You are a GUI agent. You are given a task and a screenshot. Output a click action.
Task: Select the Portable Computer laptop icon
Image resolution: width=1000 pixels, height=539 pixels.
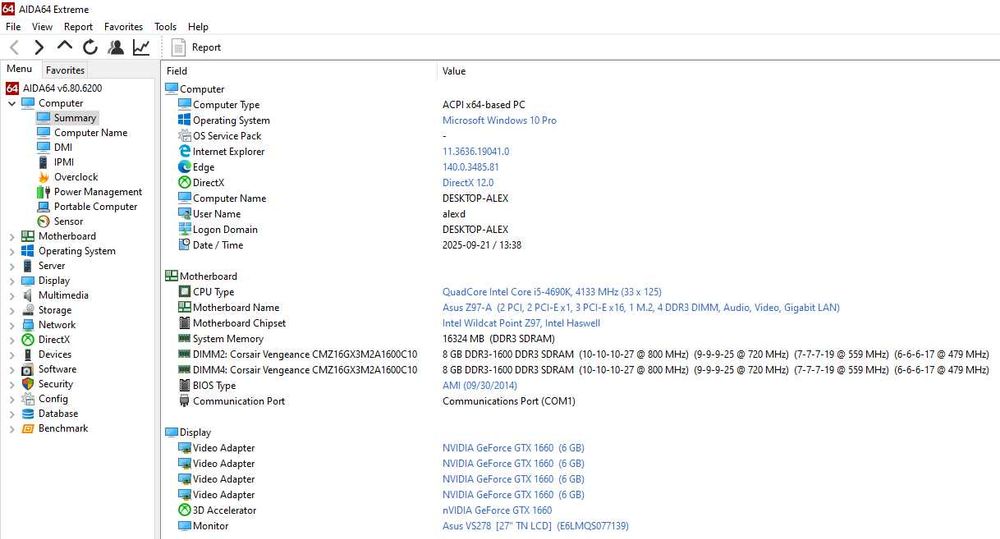pyautogui.click(x=43, y=207)
